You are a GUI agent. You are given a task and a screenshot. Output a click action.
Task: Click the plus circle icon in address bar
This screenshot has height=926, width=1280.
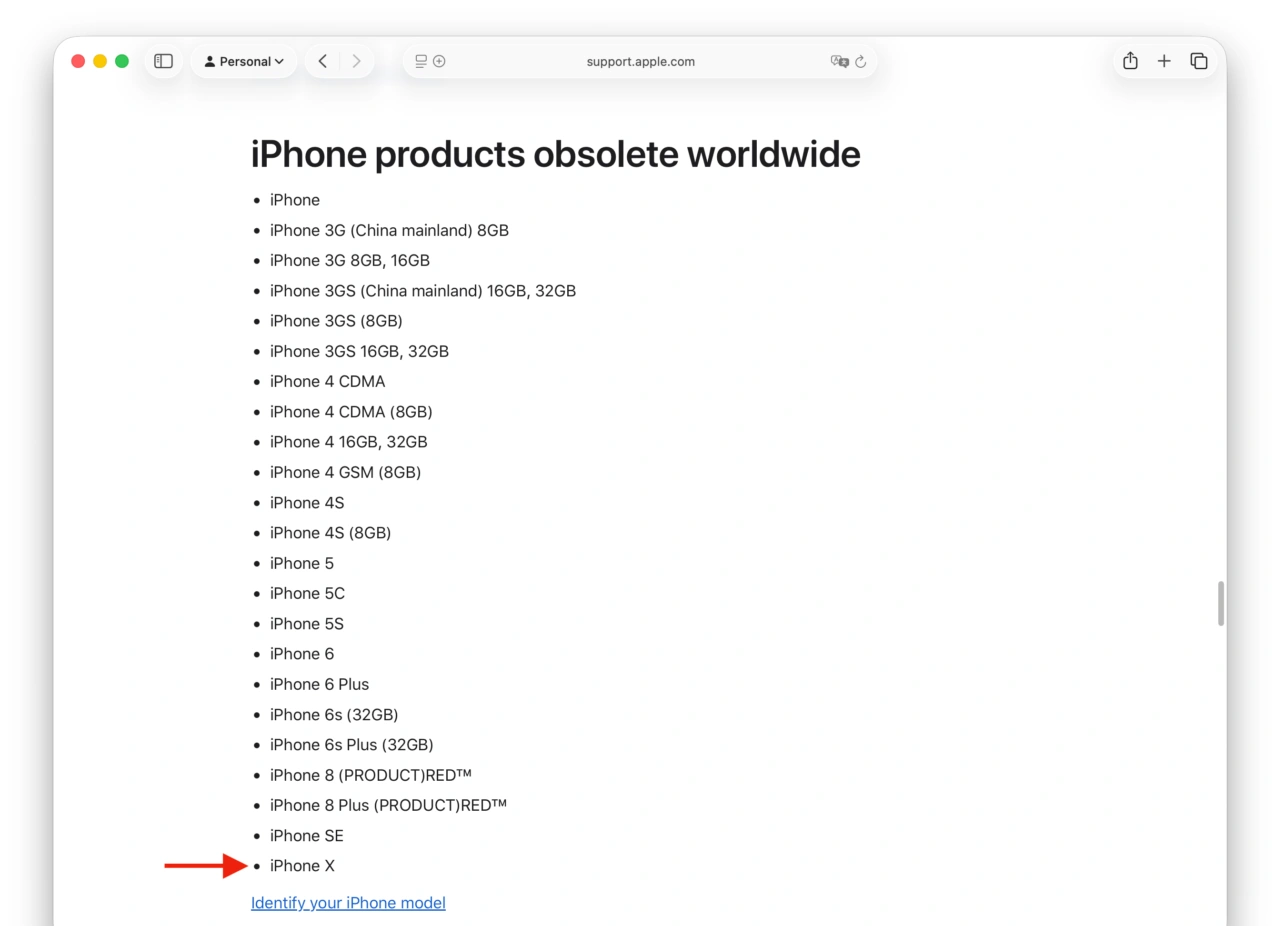tap(439, 61)
